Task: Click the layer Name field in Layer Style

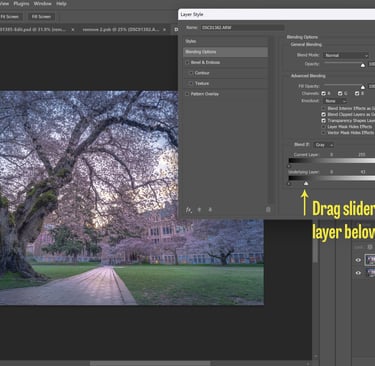Action: click(x=242, y=28)
